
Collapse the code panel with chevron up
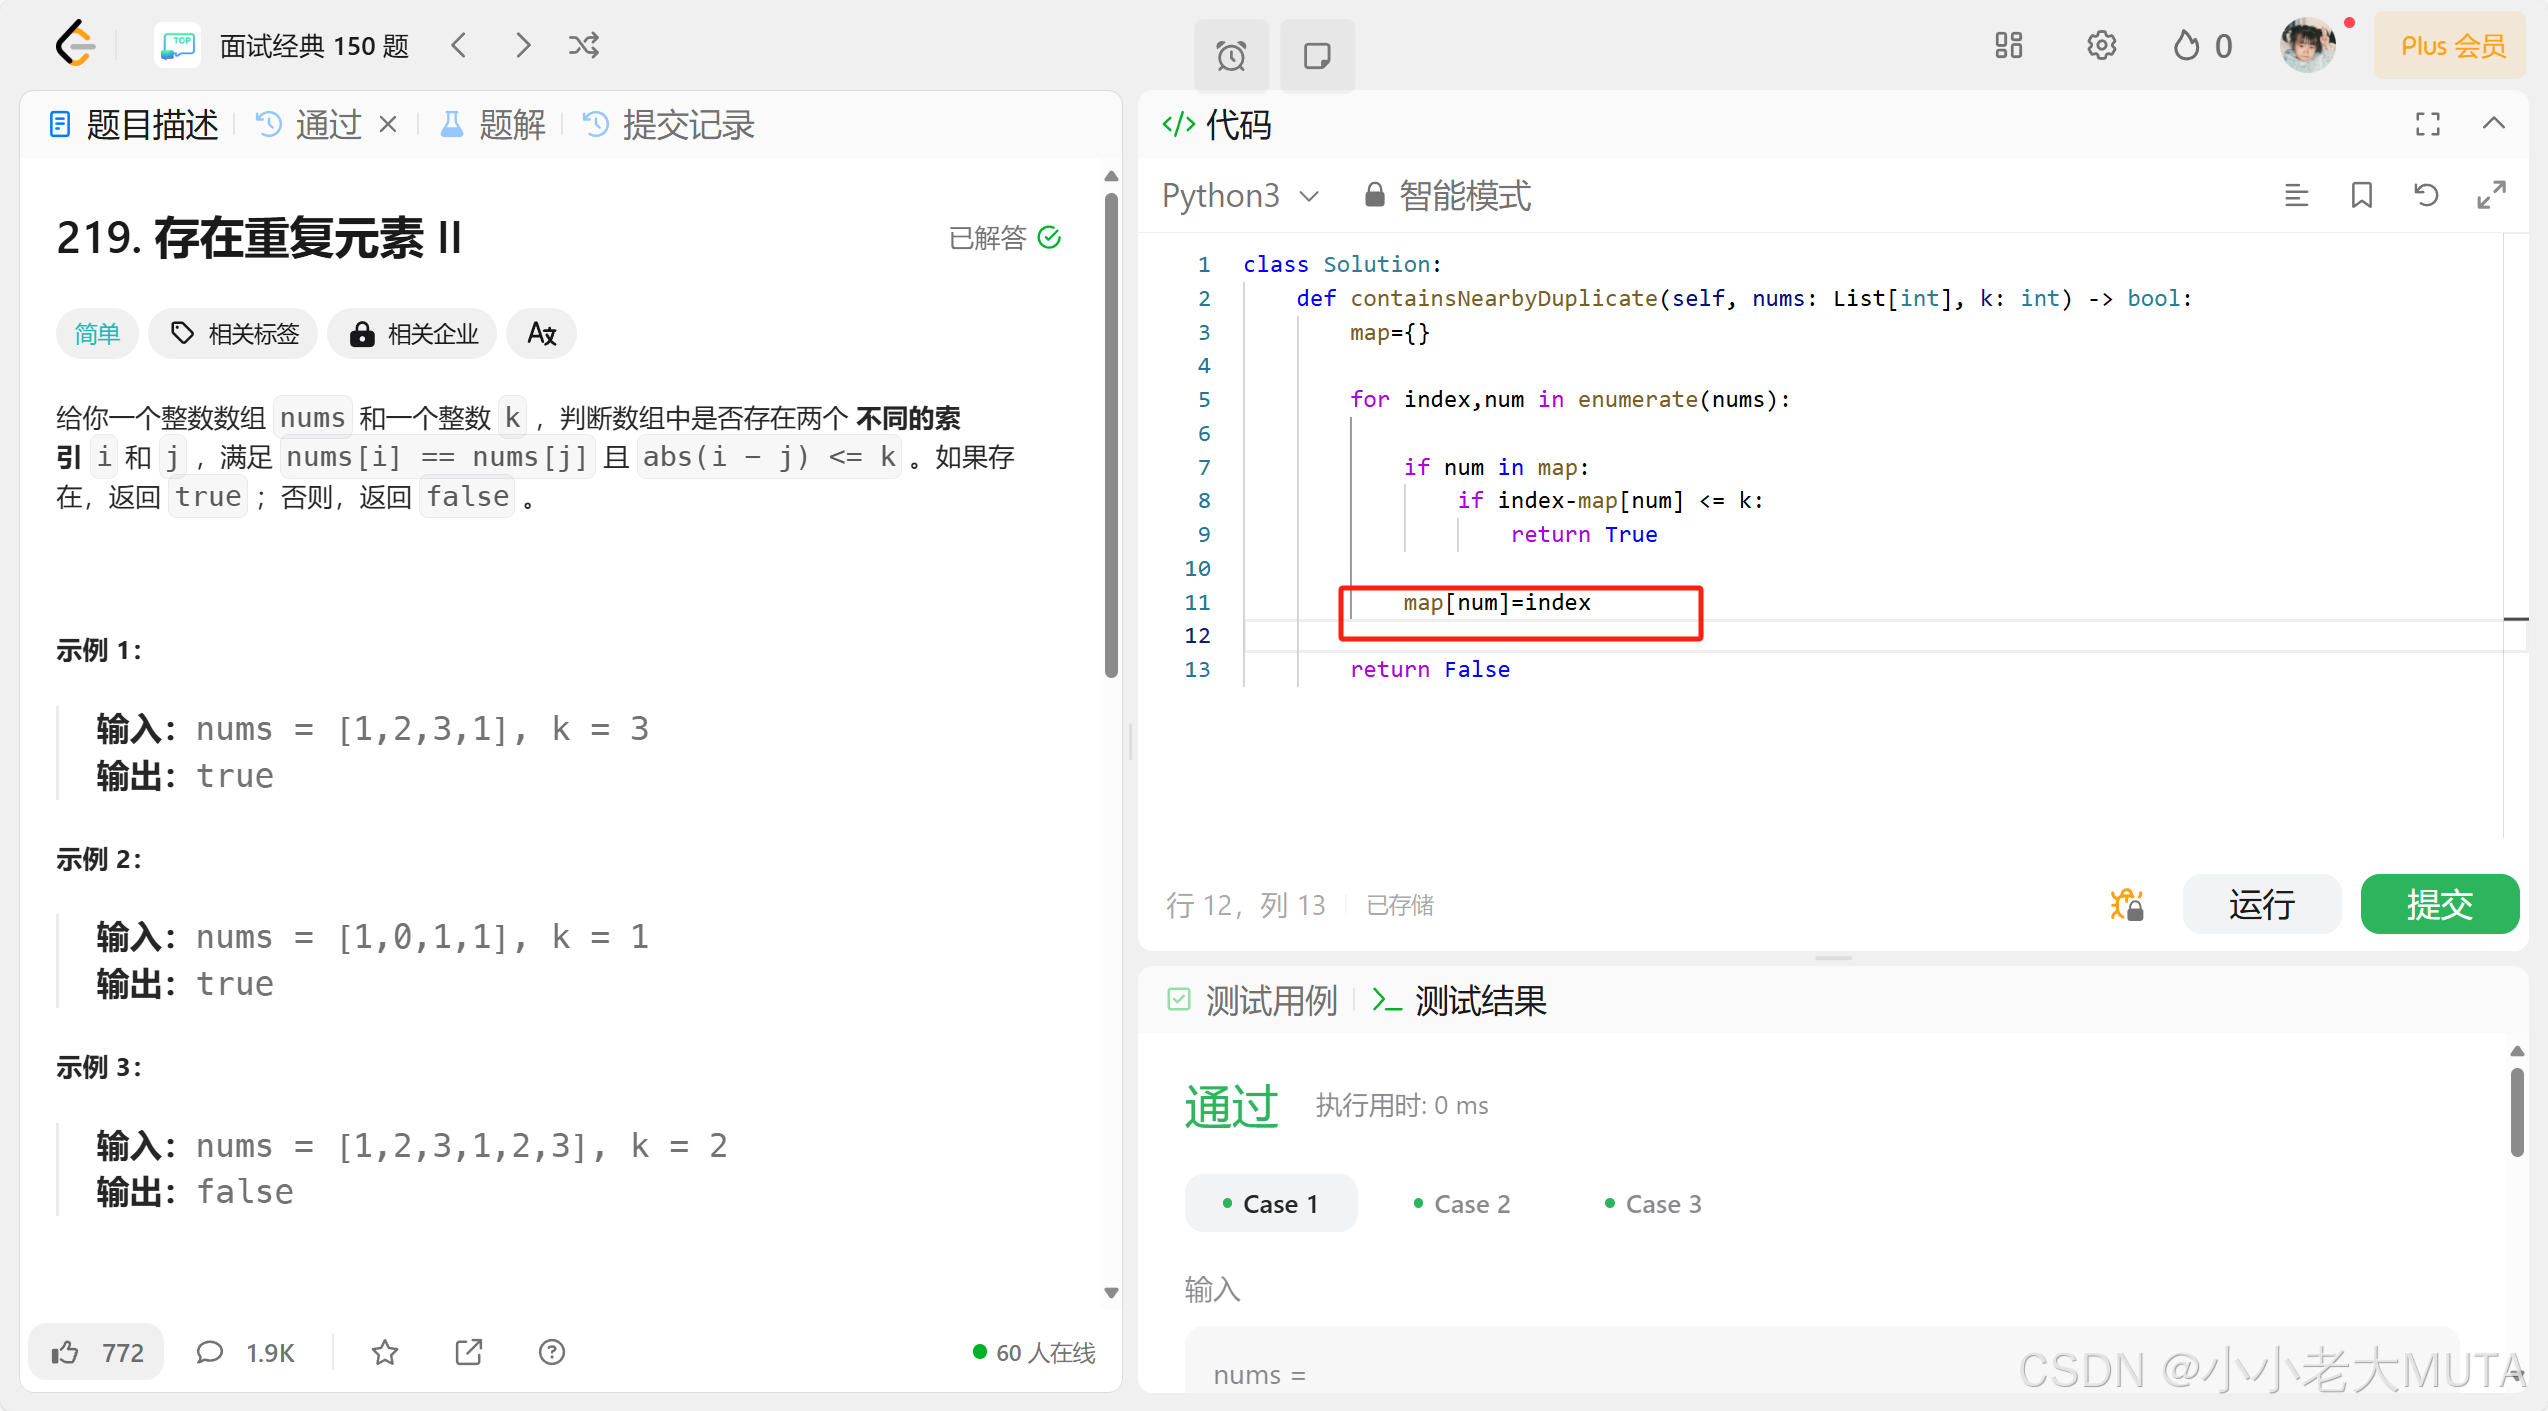coord(2493,124)
